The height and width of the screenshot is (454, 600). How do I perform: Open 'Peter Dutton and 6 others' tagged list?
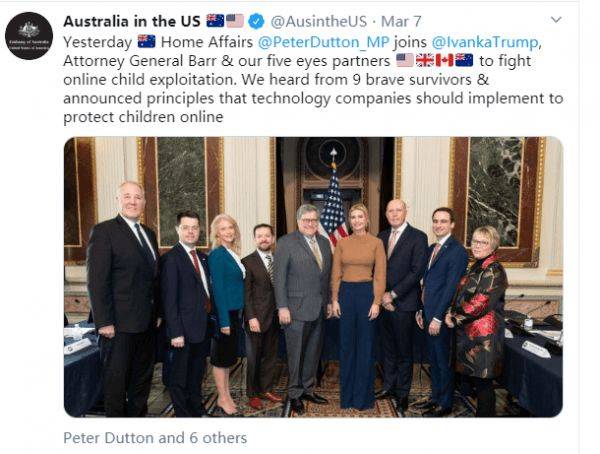155,438
